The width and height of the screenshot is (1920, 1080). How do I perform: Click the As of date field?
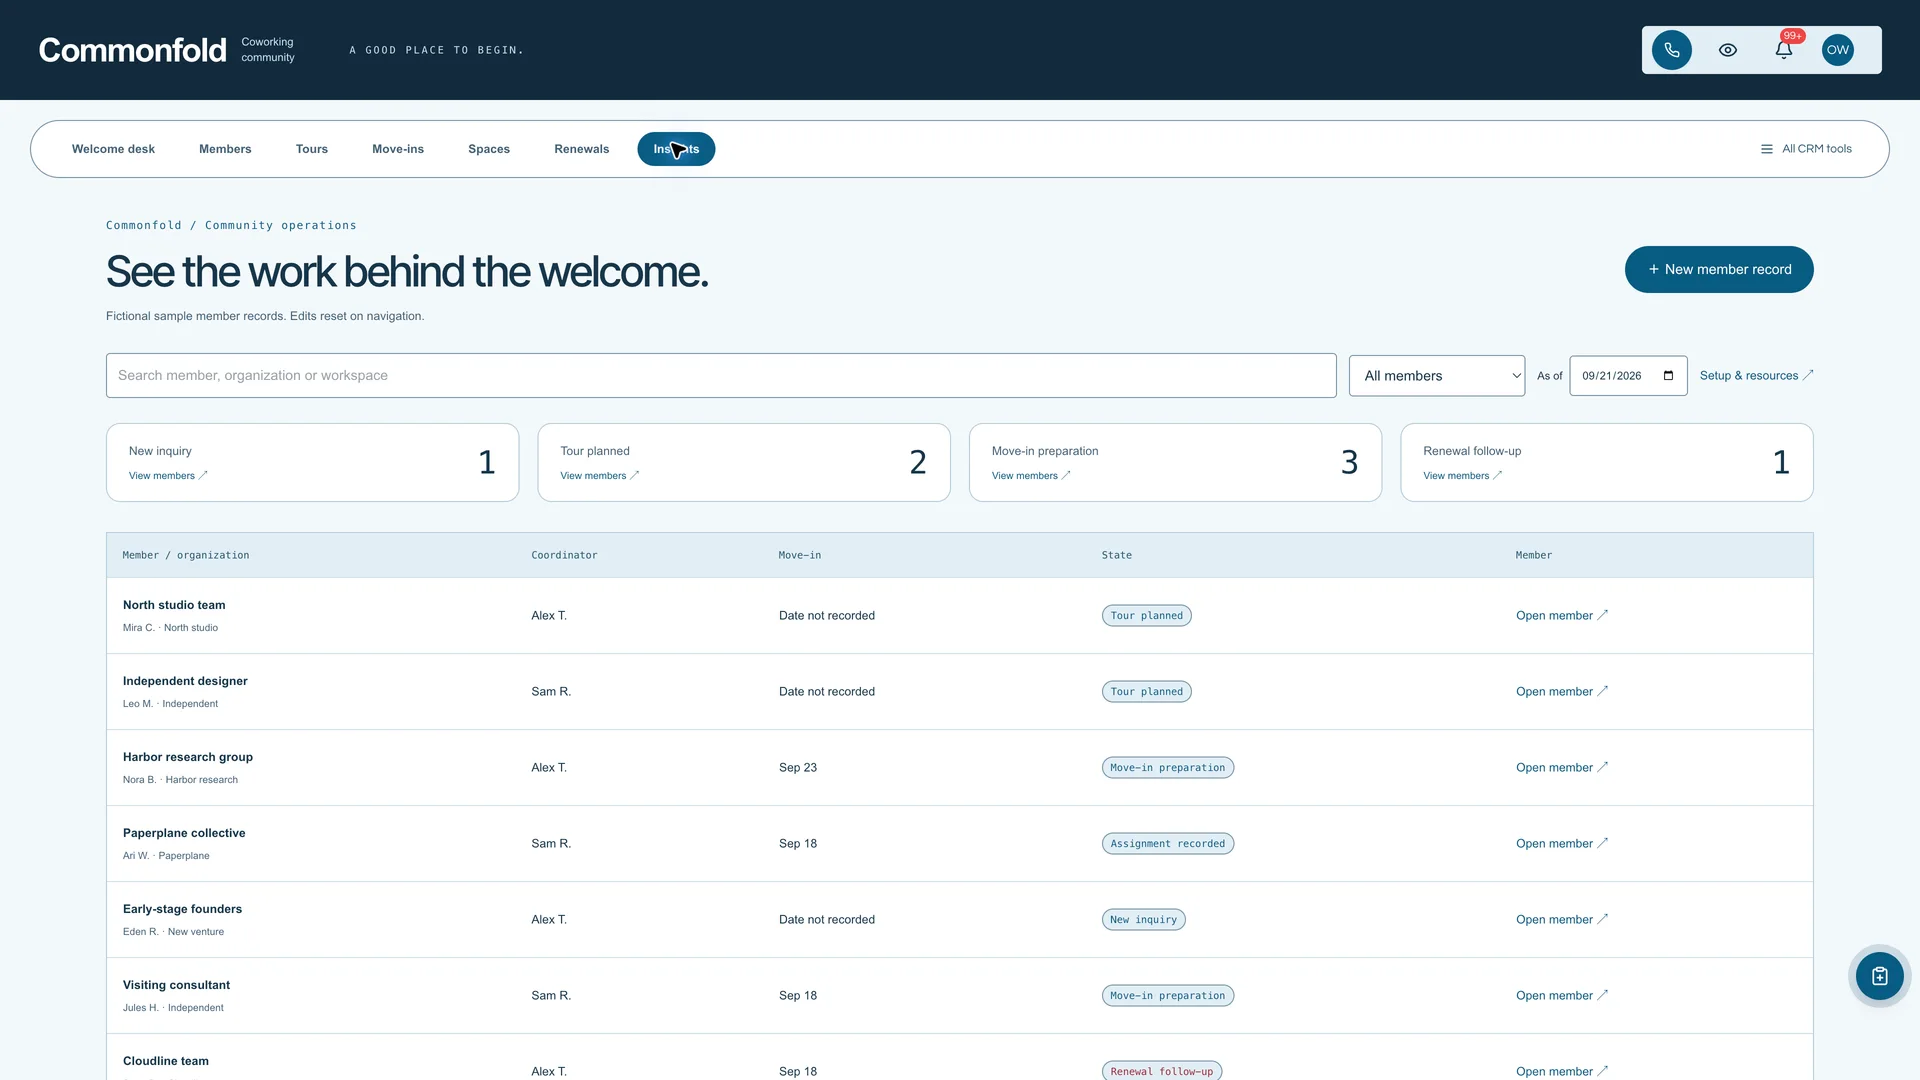(x=1628, y=376)
